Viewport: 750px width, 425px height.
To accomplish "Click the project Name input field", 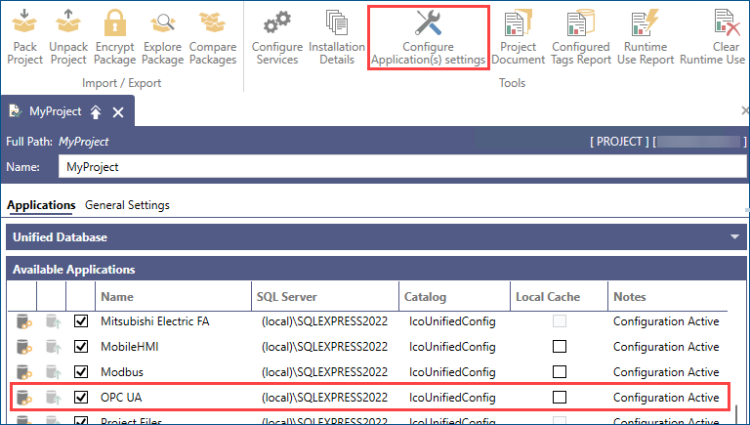I will point(400,167).
